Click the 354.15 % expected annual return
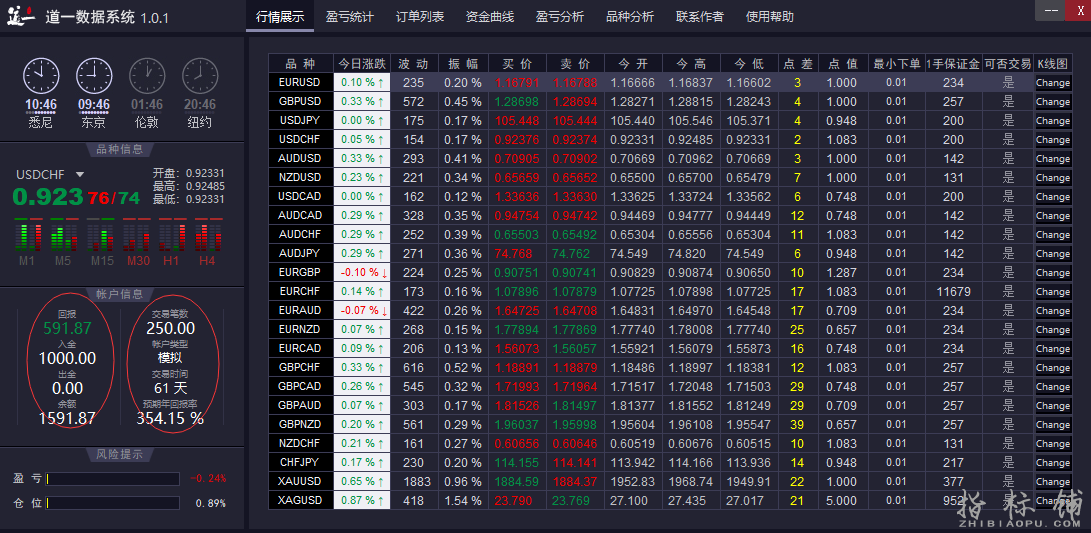 170,418
